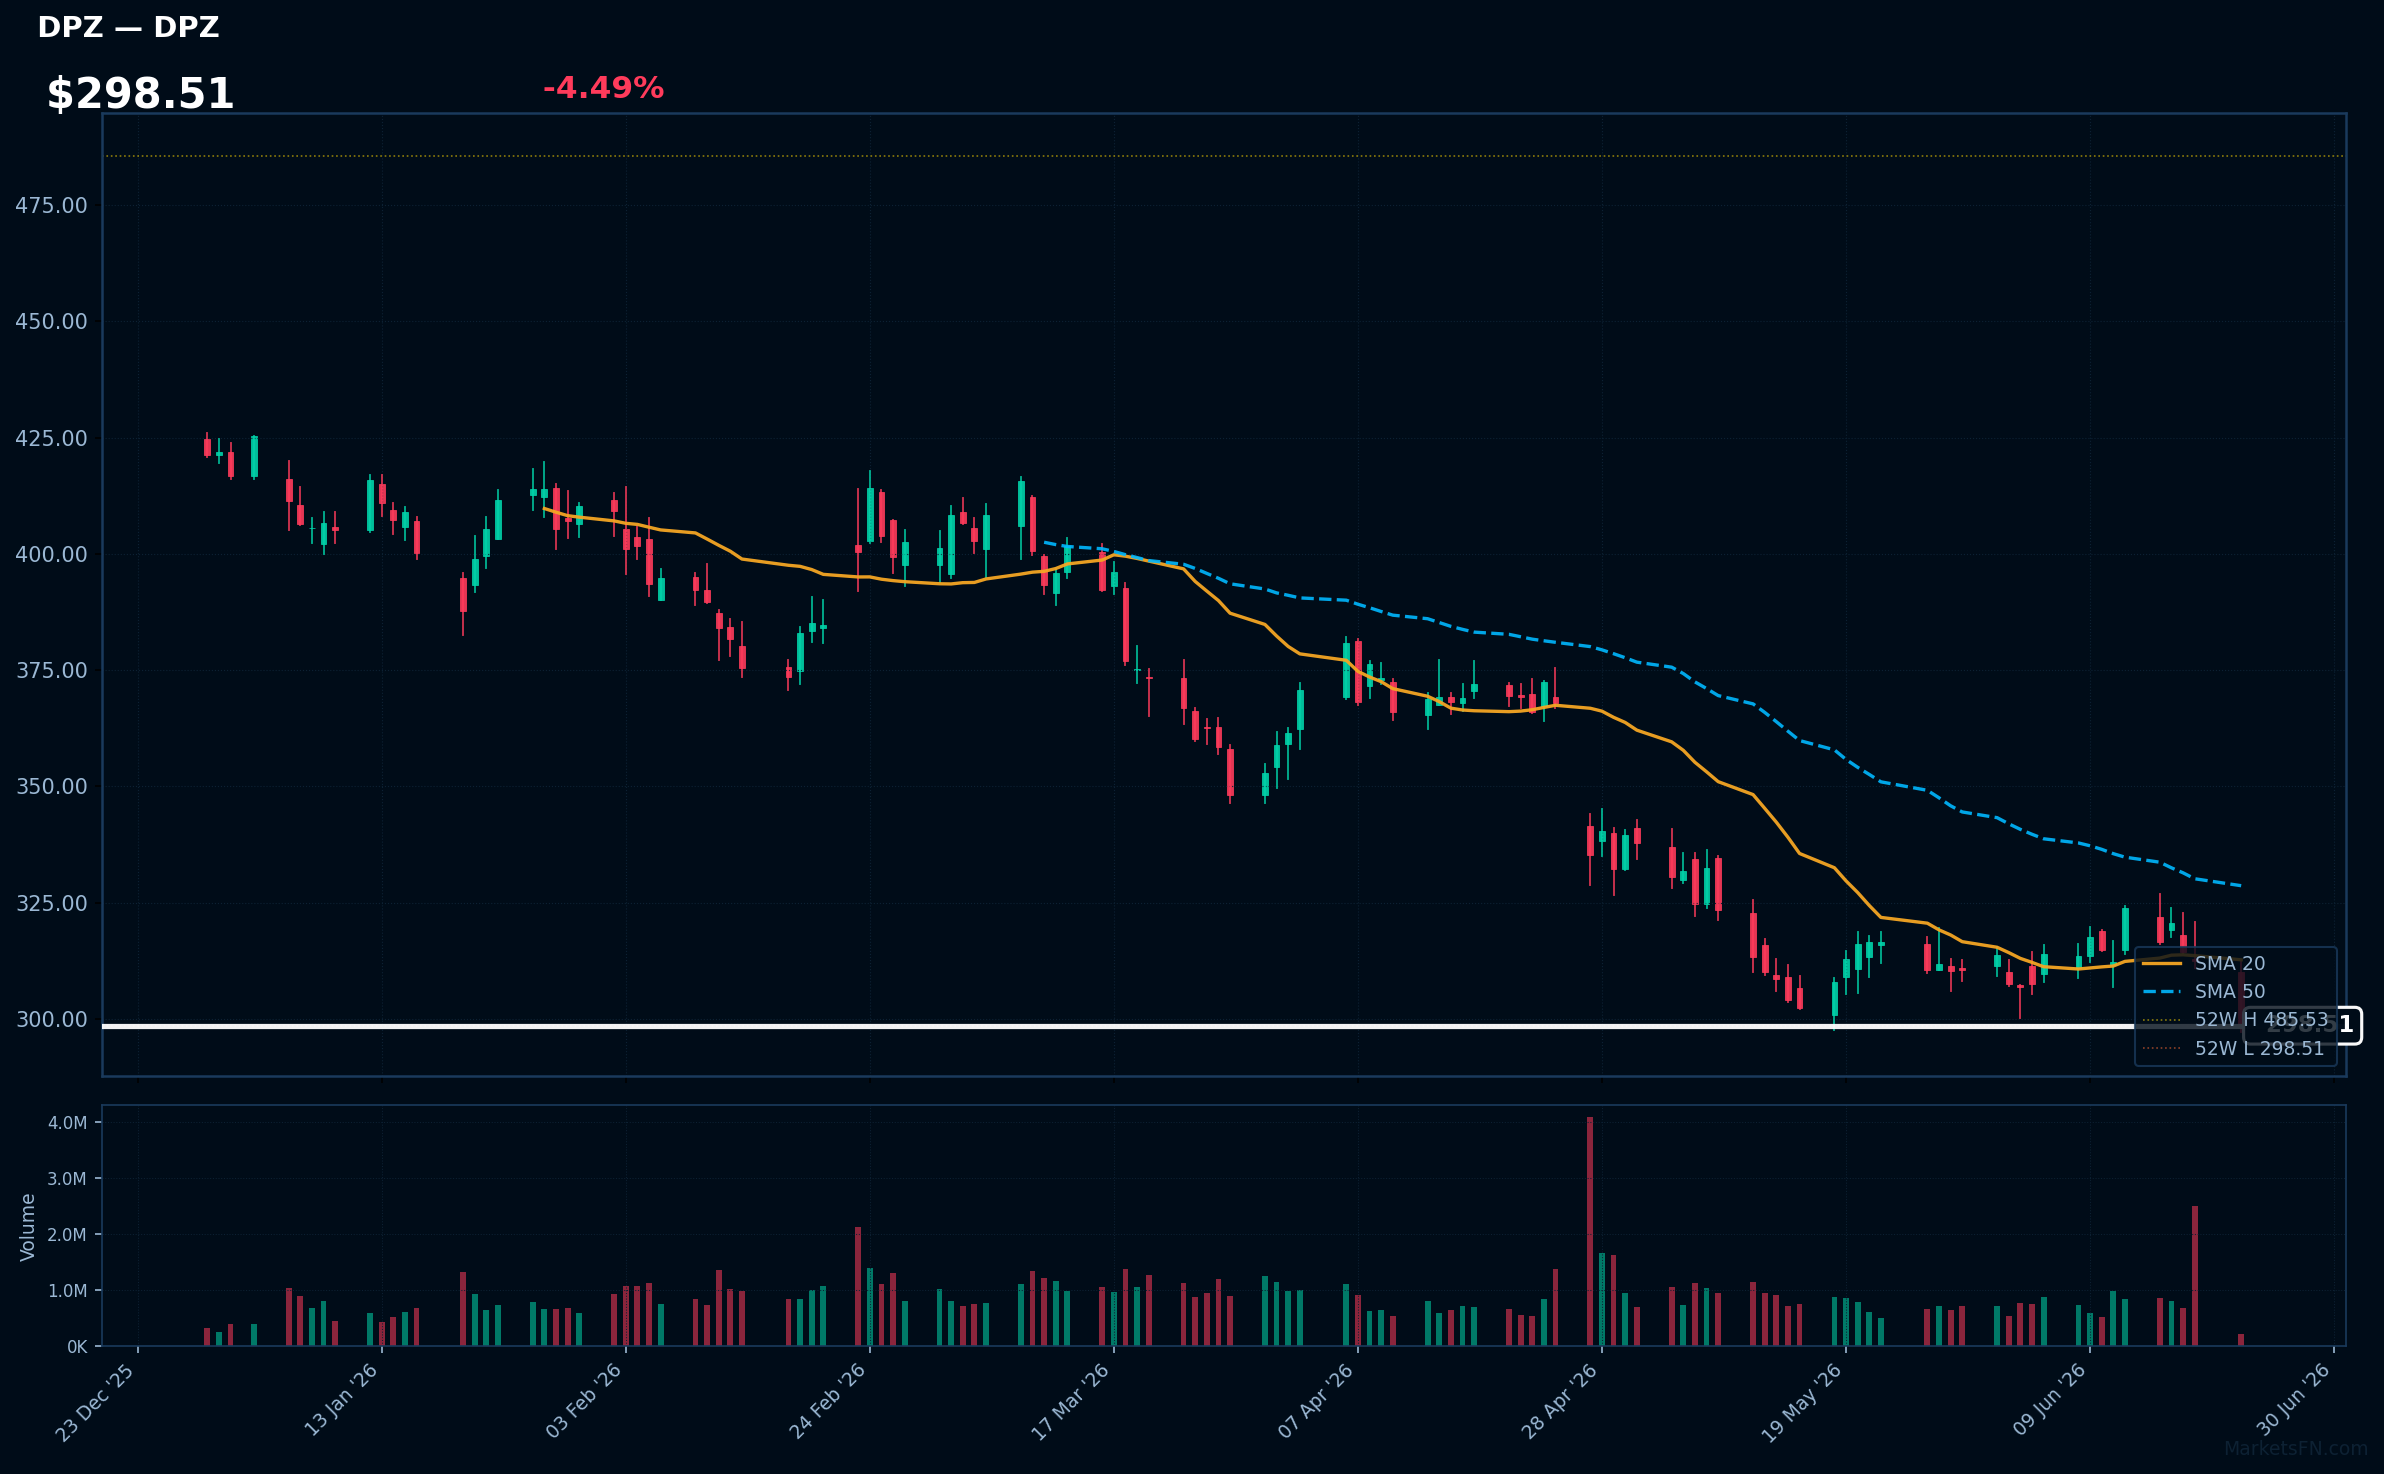Click the 375.00 price axis label

[x=51, y=670]
